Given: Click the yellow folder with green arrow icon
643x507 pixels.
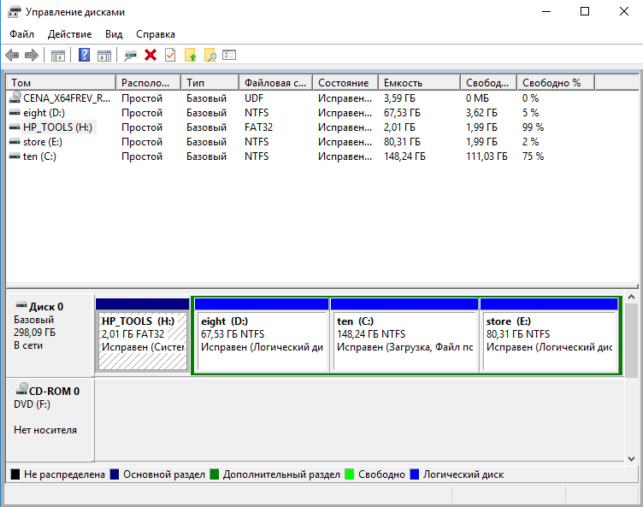Looking at the screenshot, I should point(190,55).
